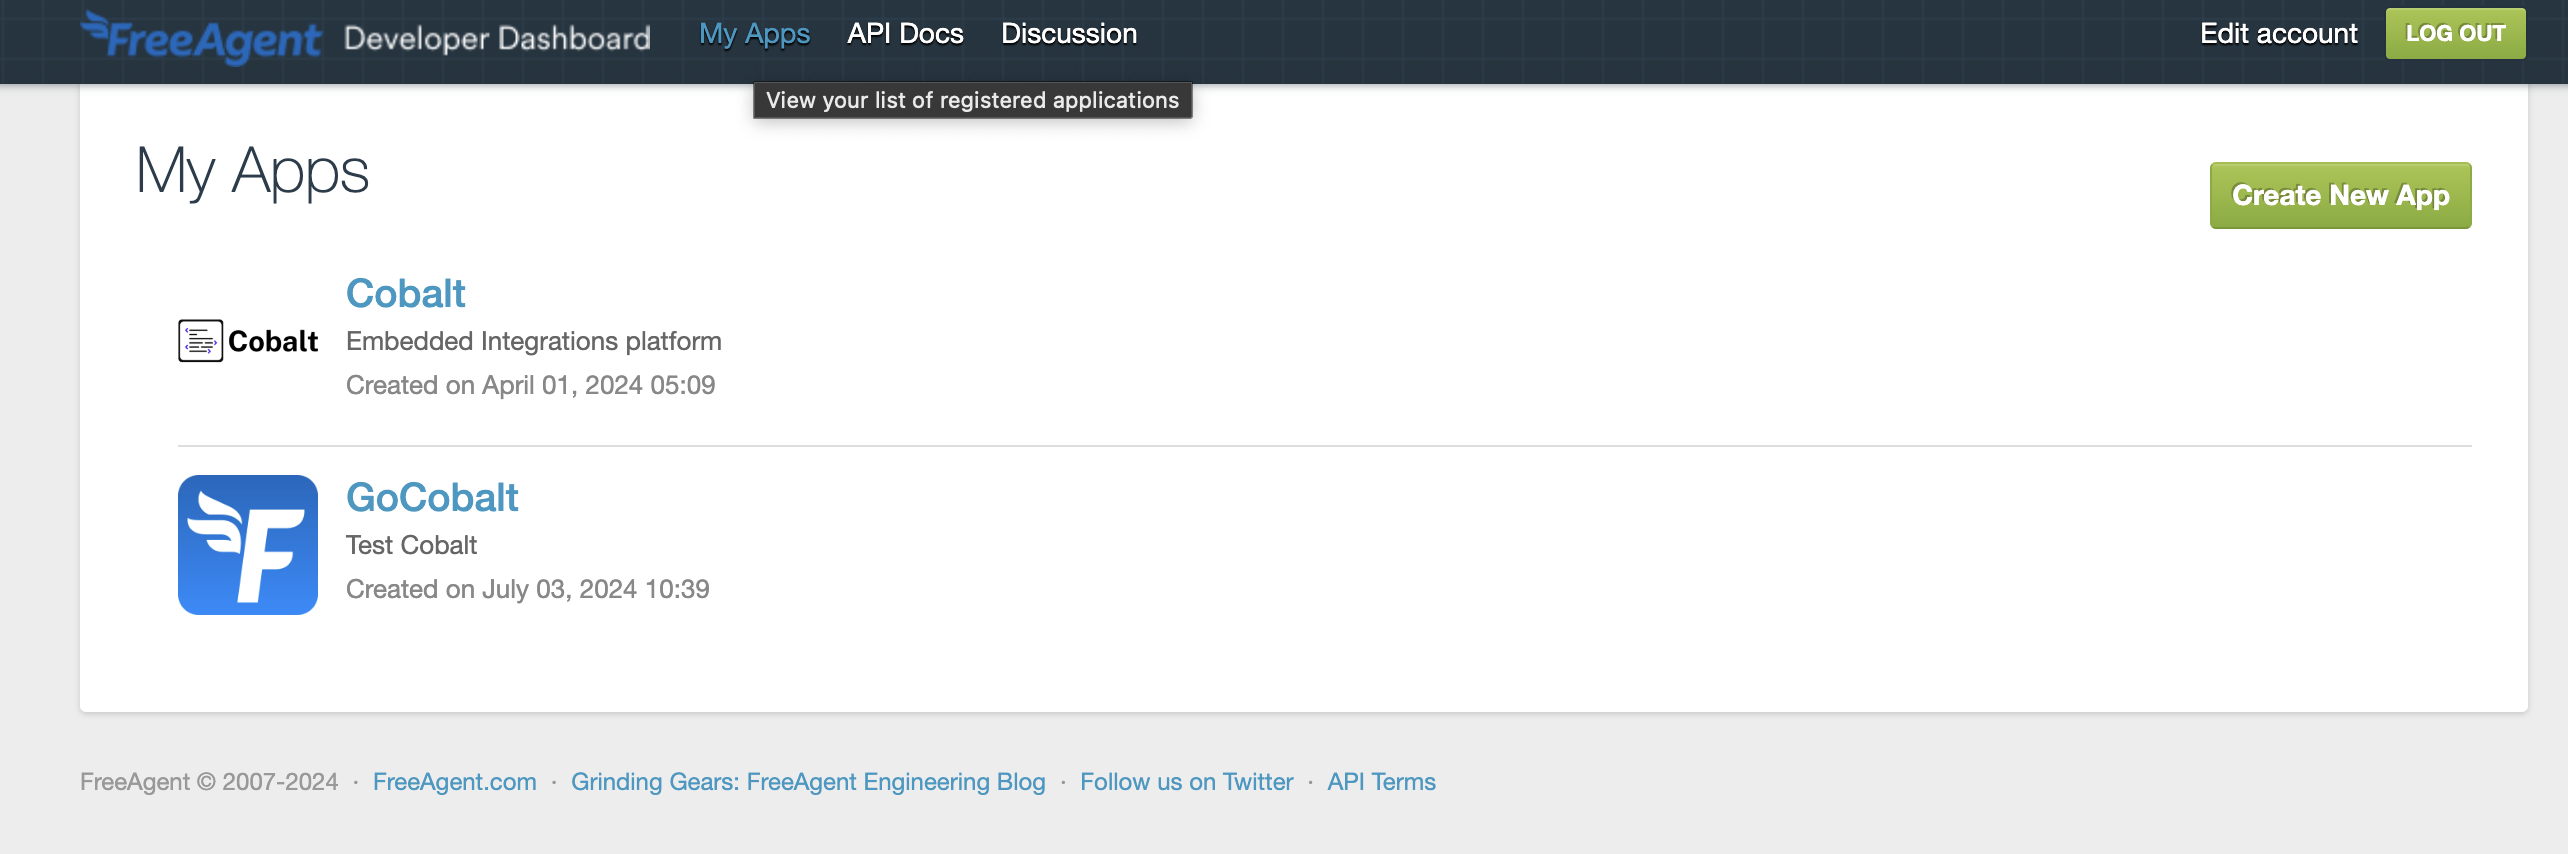The image size is (2568, 854).
Task: Click the LOG OUT button
Action: pyautogui.click(x=2455, y=34)
